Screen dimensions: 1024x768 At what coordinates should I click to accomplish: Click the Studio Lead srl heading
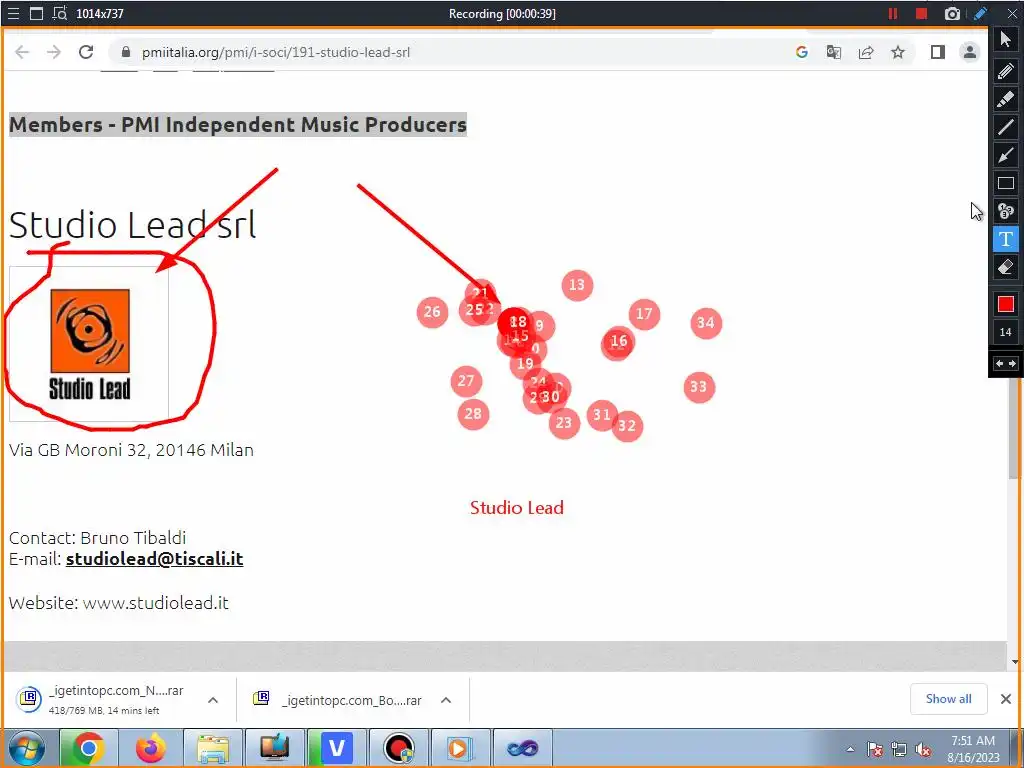point(133,225)
